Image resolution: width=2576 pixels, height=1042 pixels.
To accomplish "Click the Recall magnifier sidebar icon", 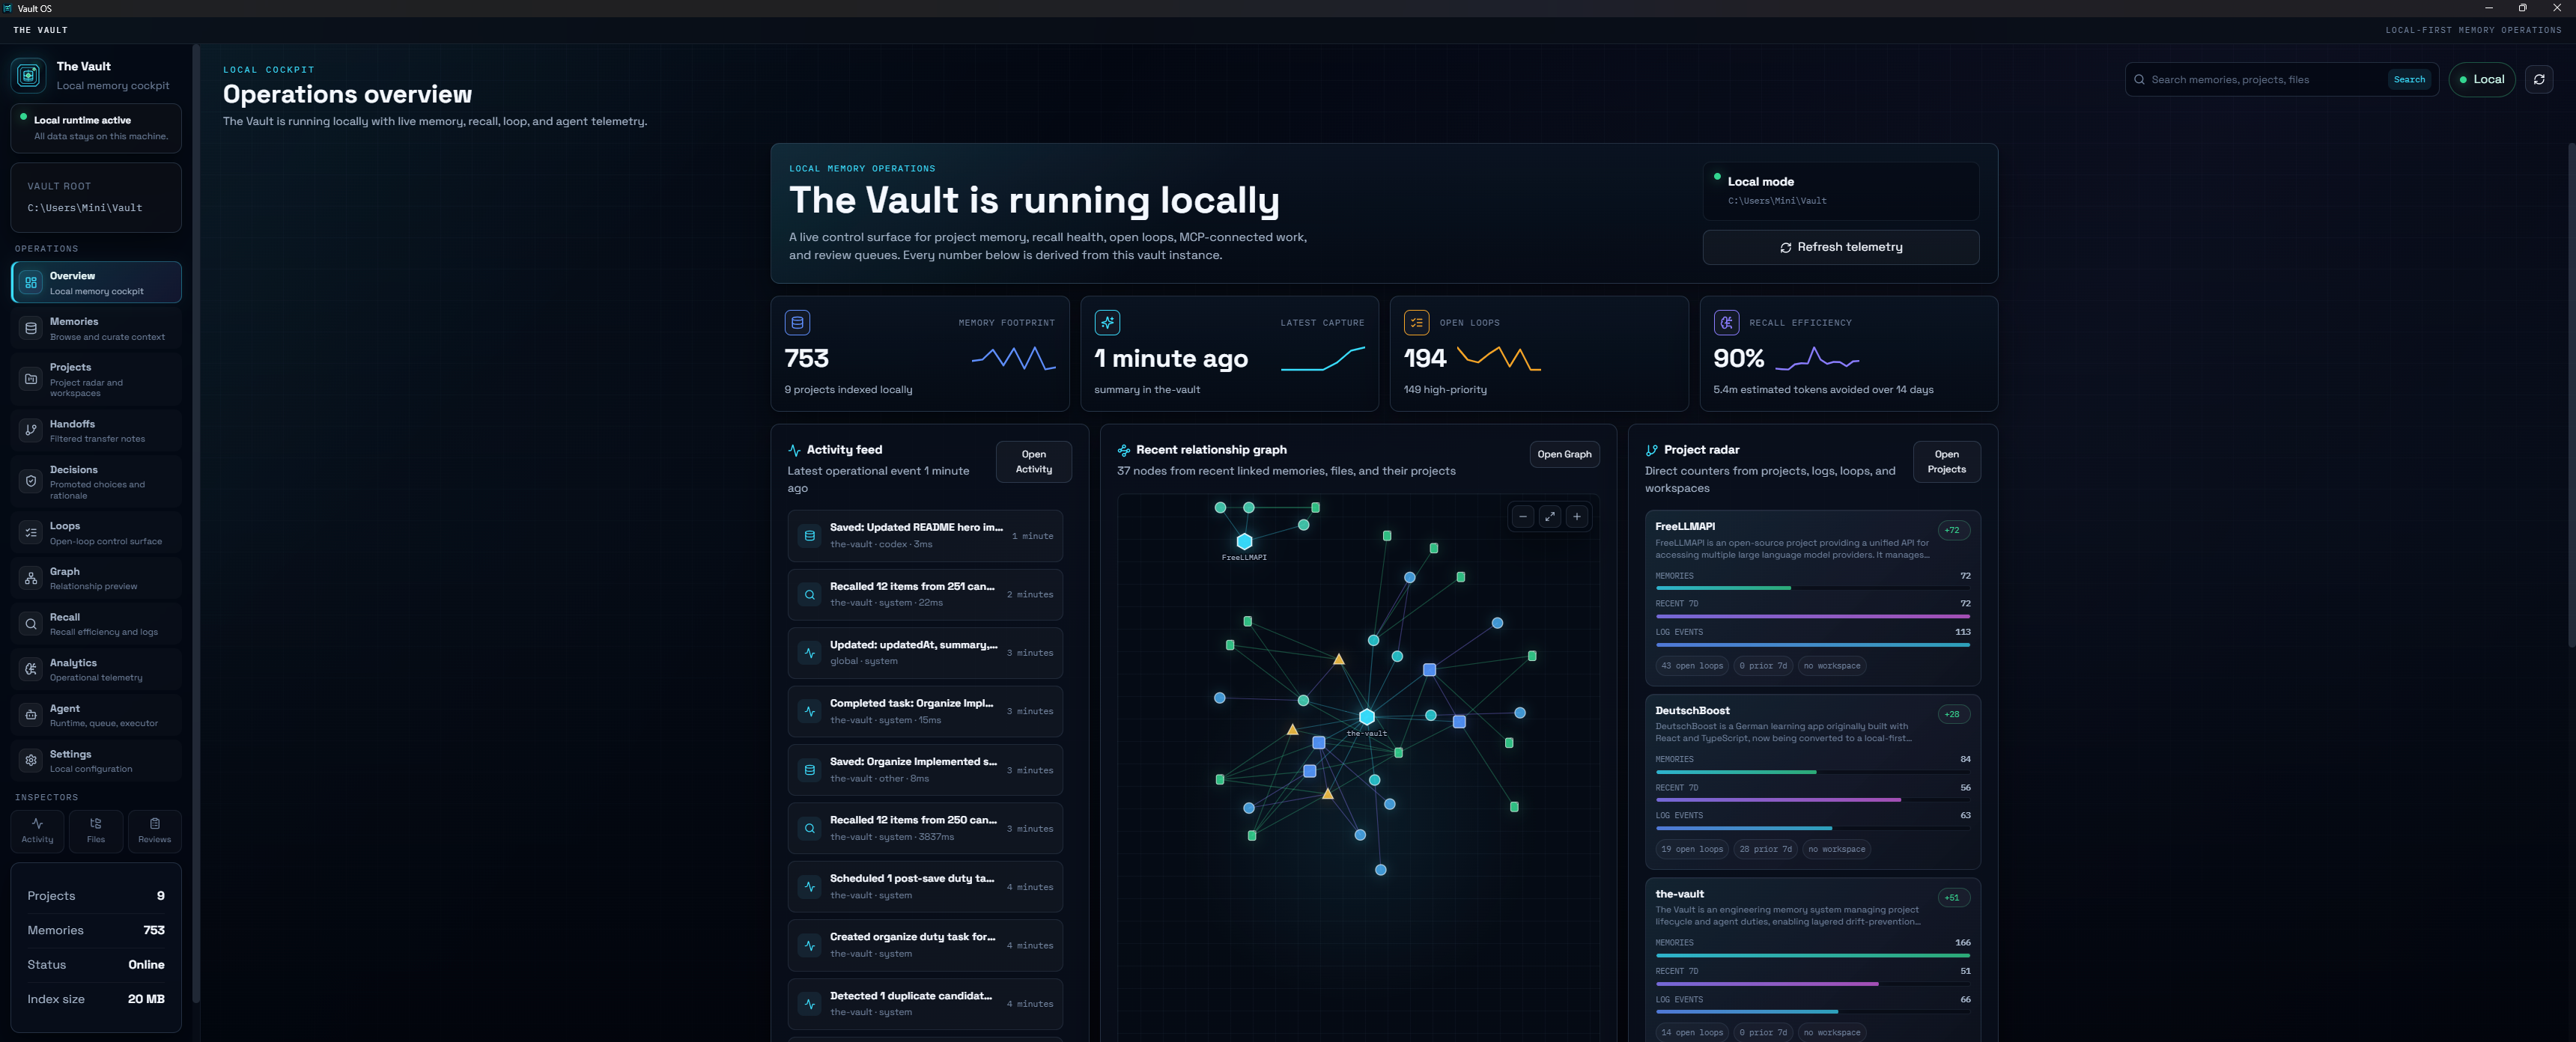I will pyautogui.click(x=31, y=624).
